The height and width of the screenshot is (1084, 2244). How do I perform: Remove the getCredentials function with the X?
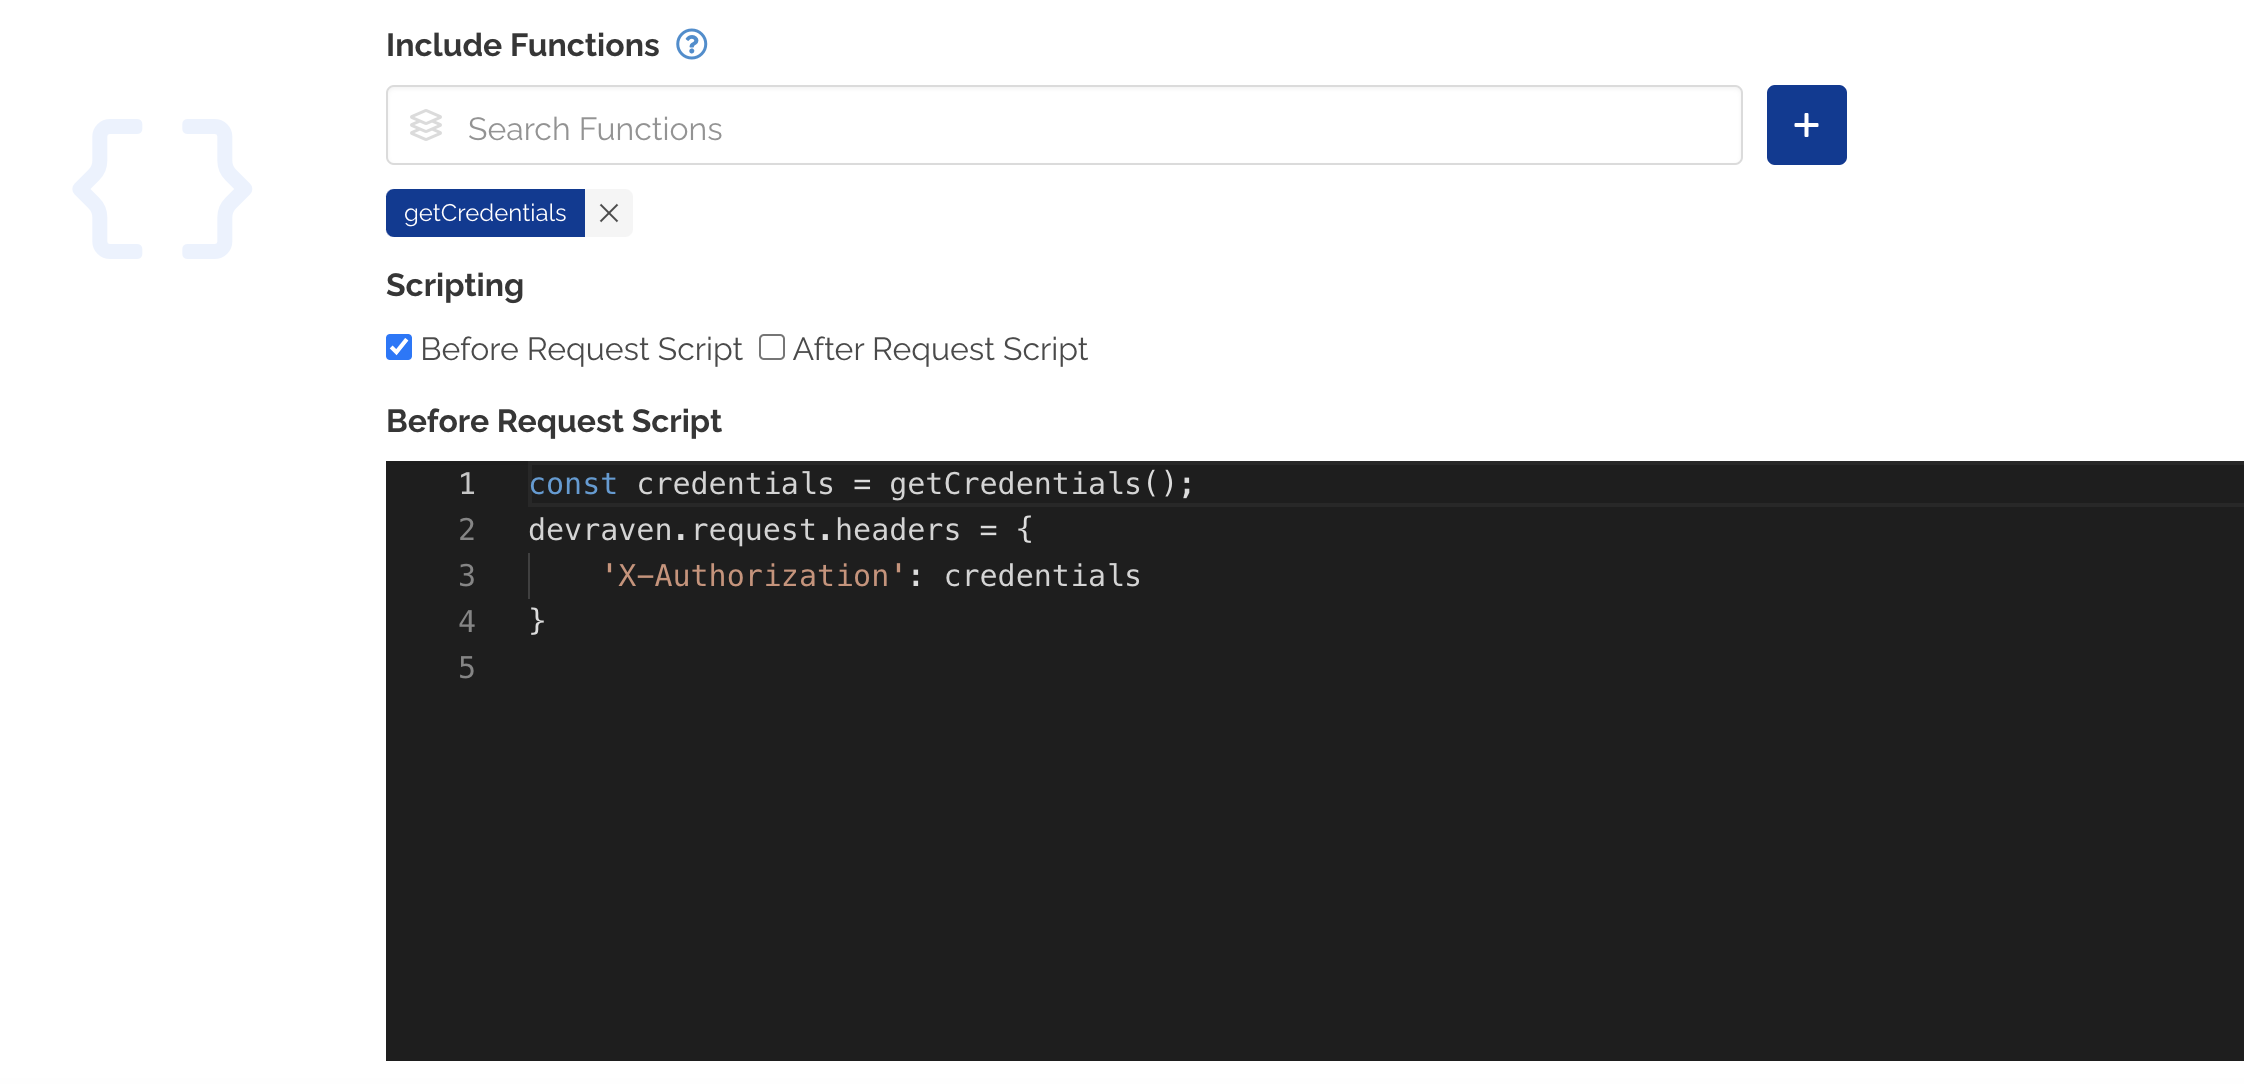click(x=608, y=212)
